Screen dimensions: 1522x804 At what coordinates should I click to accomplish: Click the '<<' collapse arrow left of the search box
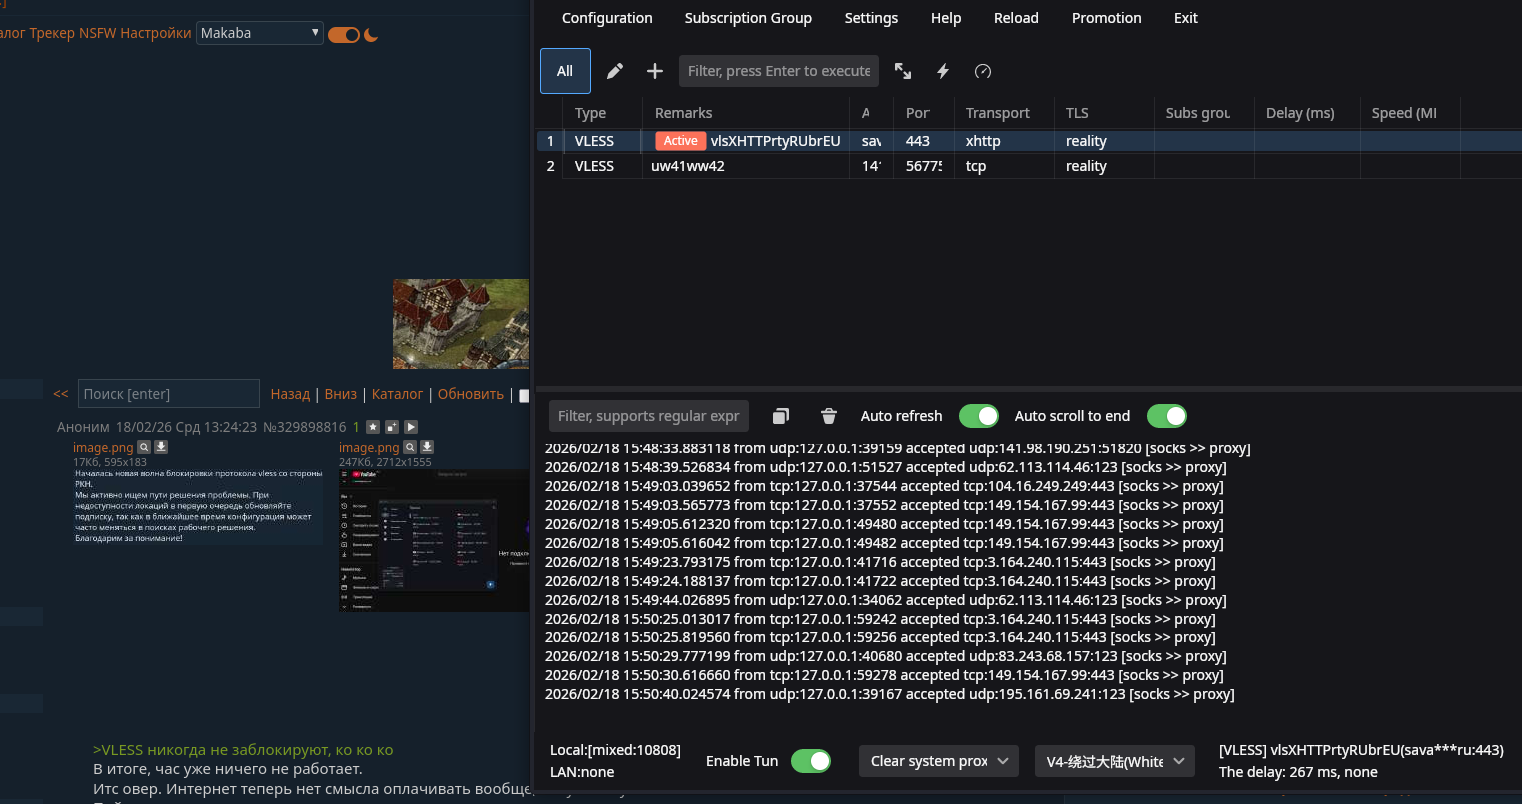pyautogui.click(x=61, y=394)
